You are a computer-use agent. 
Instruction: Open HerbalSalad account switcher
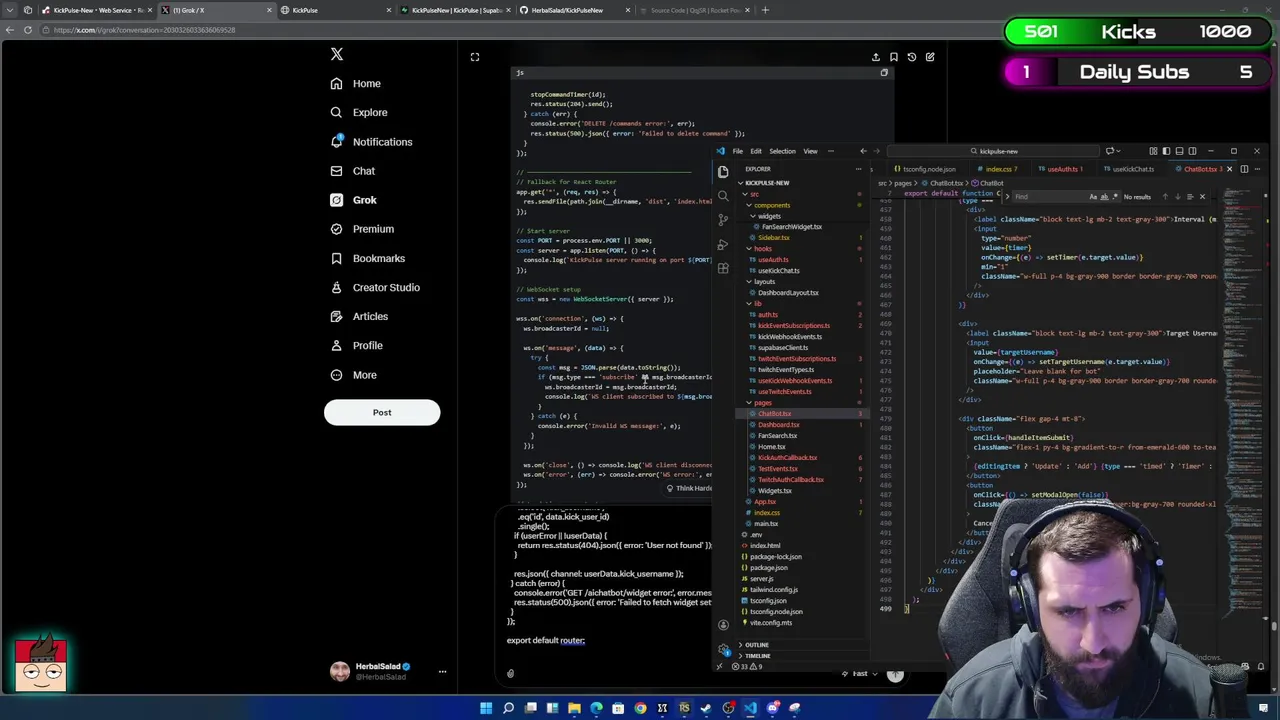(x=389, y=671)
